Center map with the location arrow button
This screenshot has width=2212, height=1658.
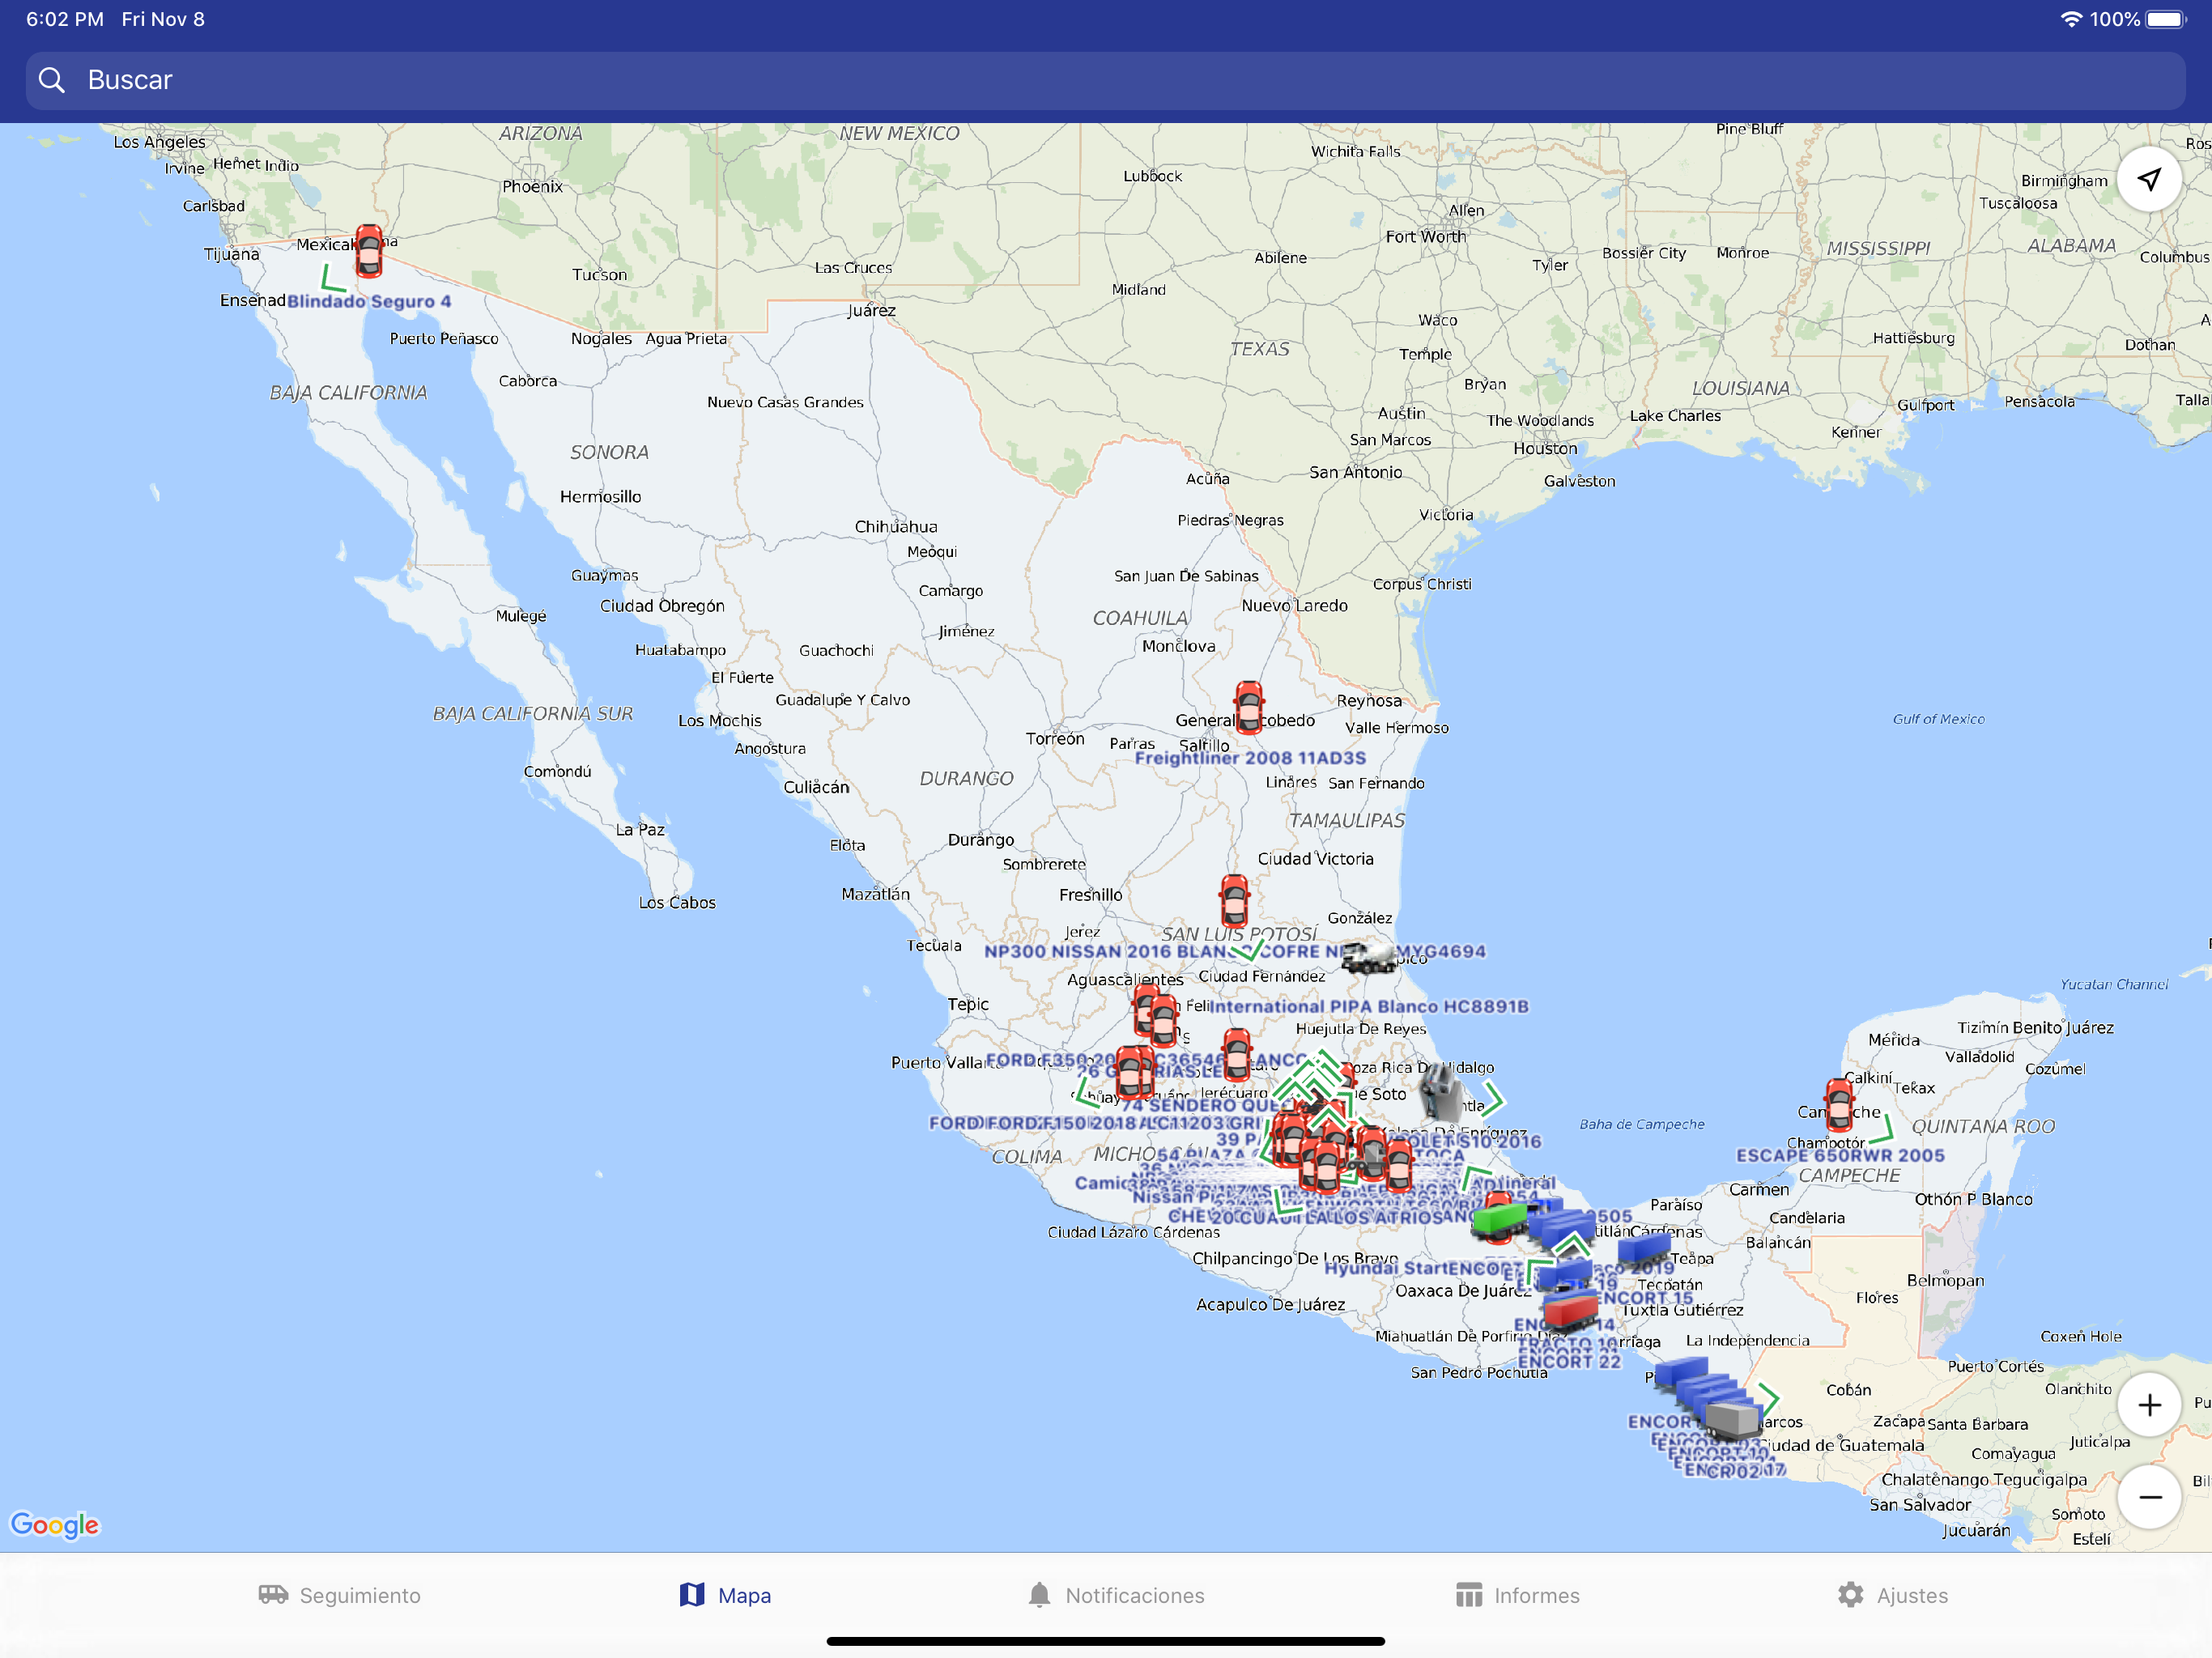tap(2149, 179)
